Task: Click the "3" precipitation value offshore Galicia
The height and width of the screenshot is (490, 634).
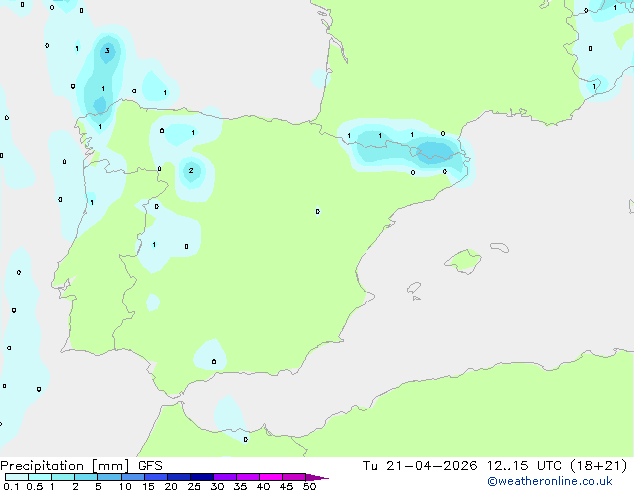Action: 107,51
